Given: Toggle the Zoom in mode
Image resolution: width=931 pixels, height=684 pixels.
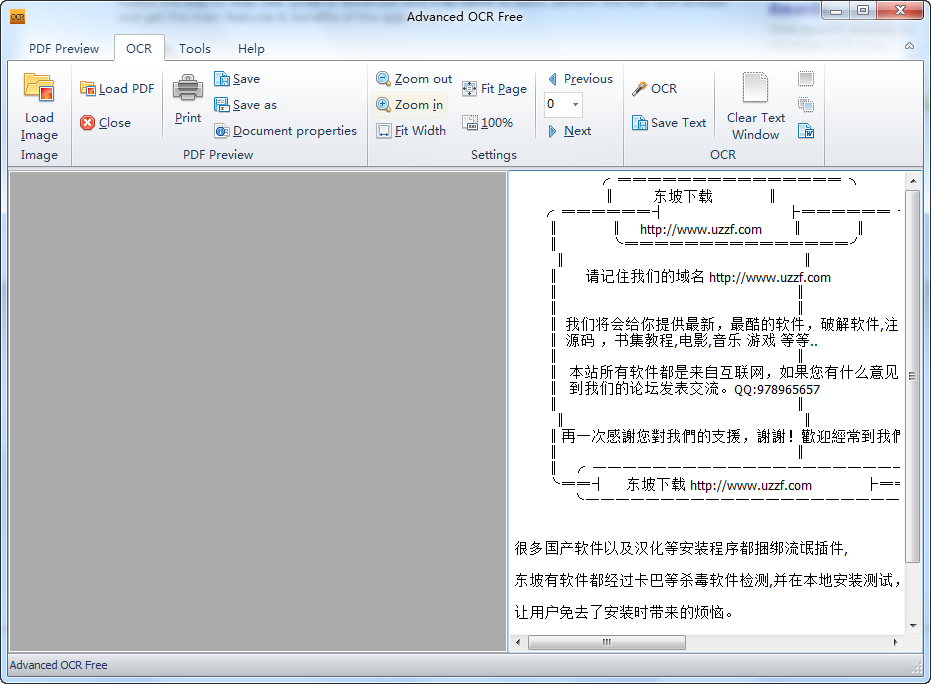Looking at the screenshot, I should (x=383, y=104).
